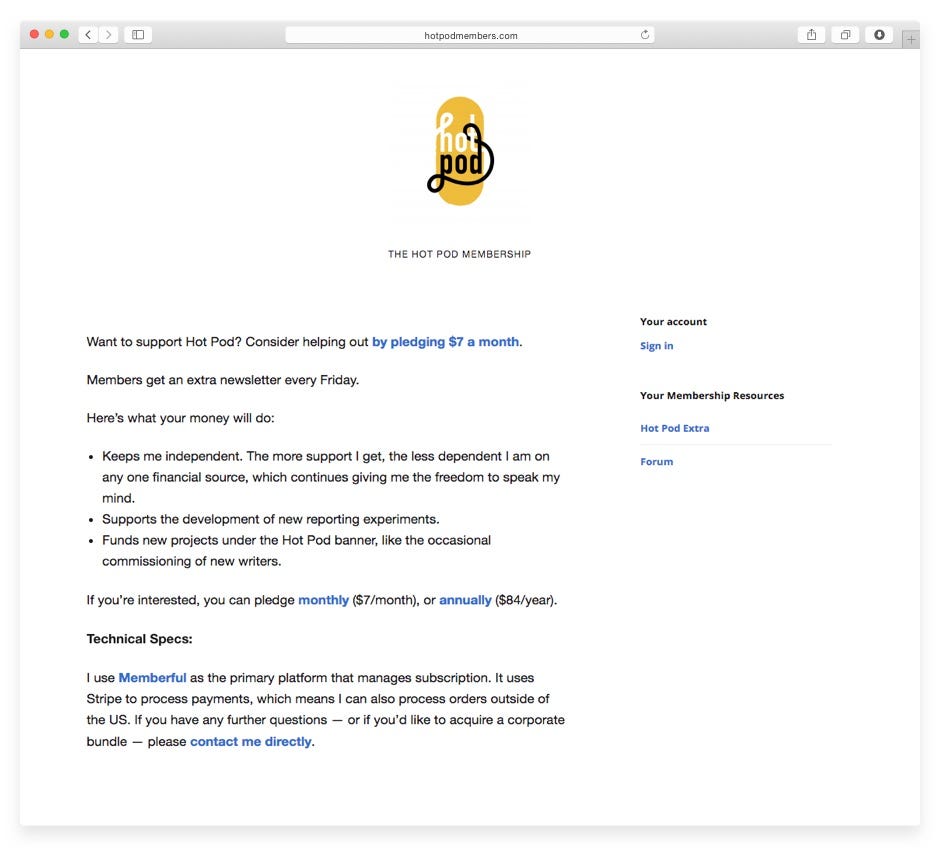Add a new tab with plus button
Screen dimensions: 940x866
tap(911, 40)
